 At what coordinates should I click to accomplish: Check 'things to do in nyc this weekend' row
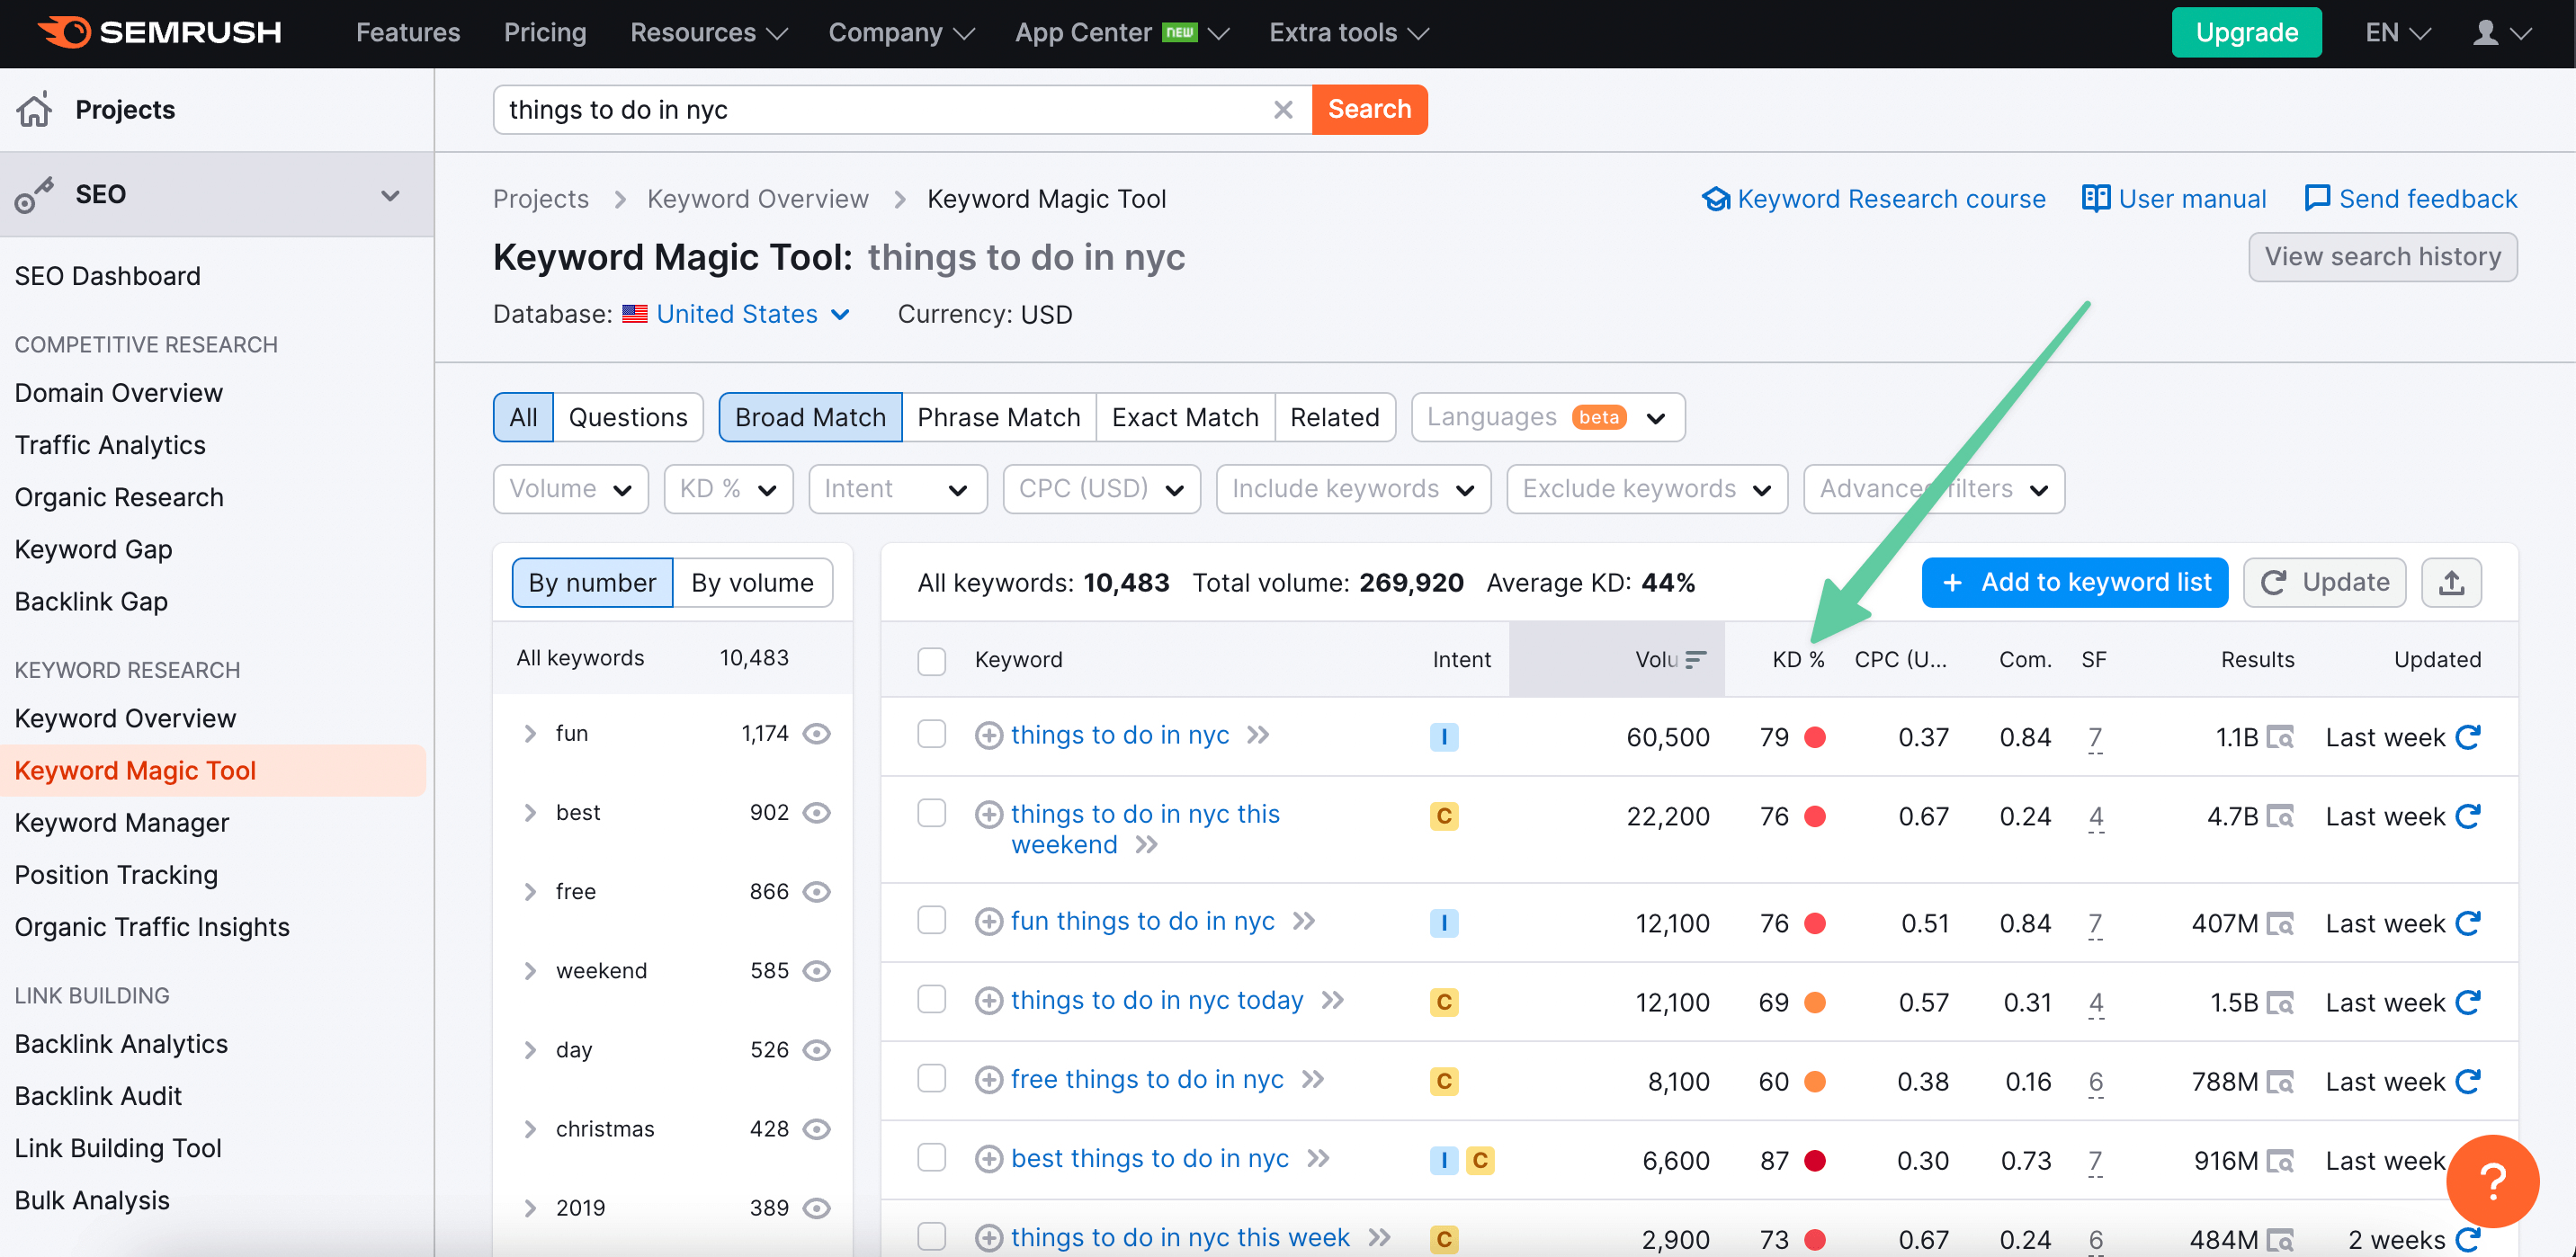pyautogui.click(x=931, y=814)
